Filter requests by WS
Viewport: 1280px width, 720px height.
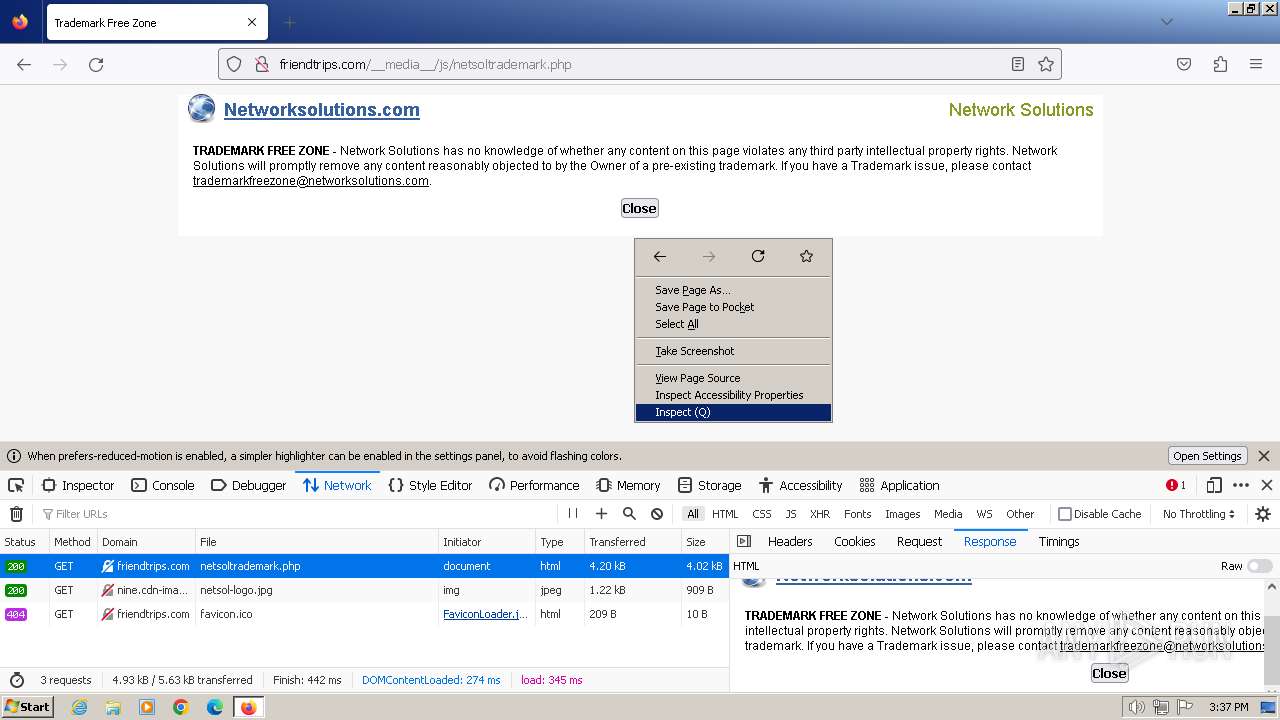[x=985, y=514]
